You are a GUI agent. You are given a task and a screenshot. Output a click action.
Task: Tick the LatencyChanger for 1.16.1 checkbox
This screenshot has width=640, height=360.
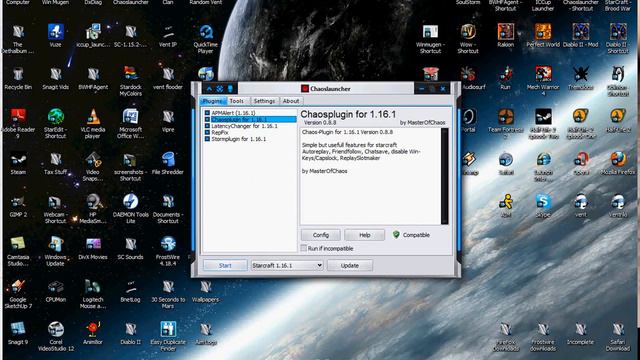[x=207, y=126]
